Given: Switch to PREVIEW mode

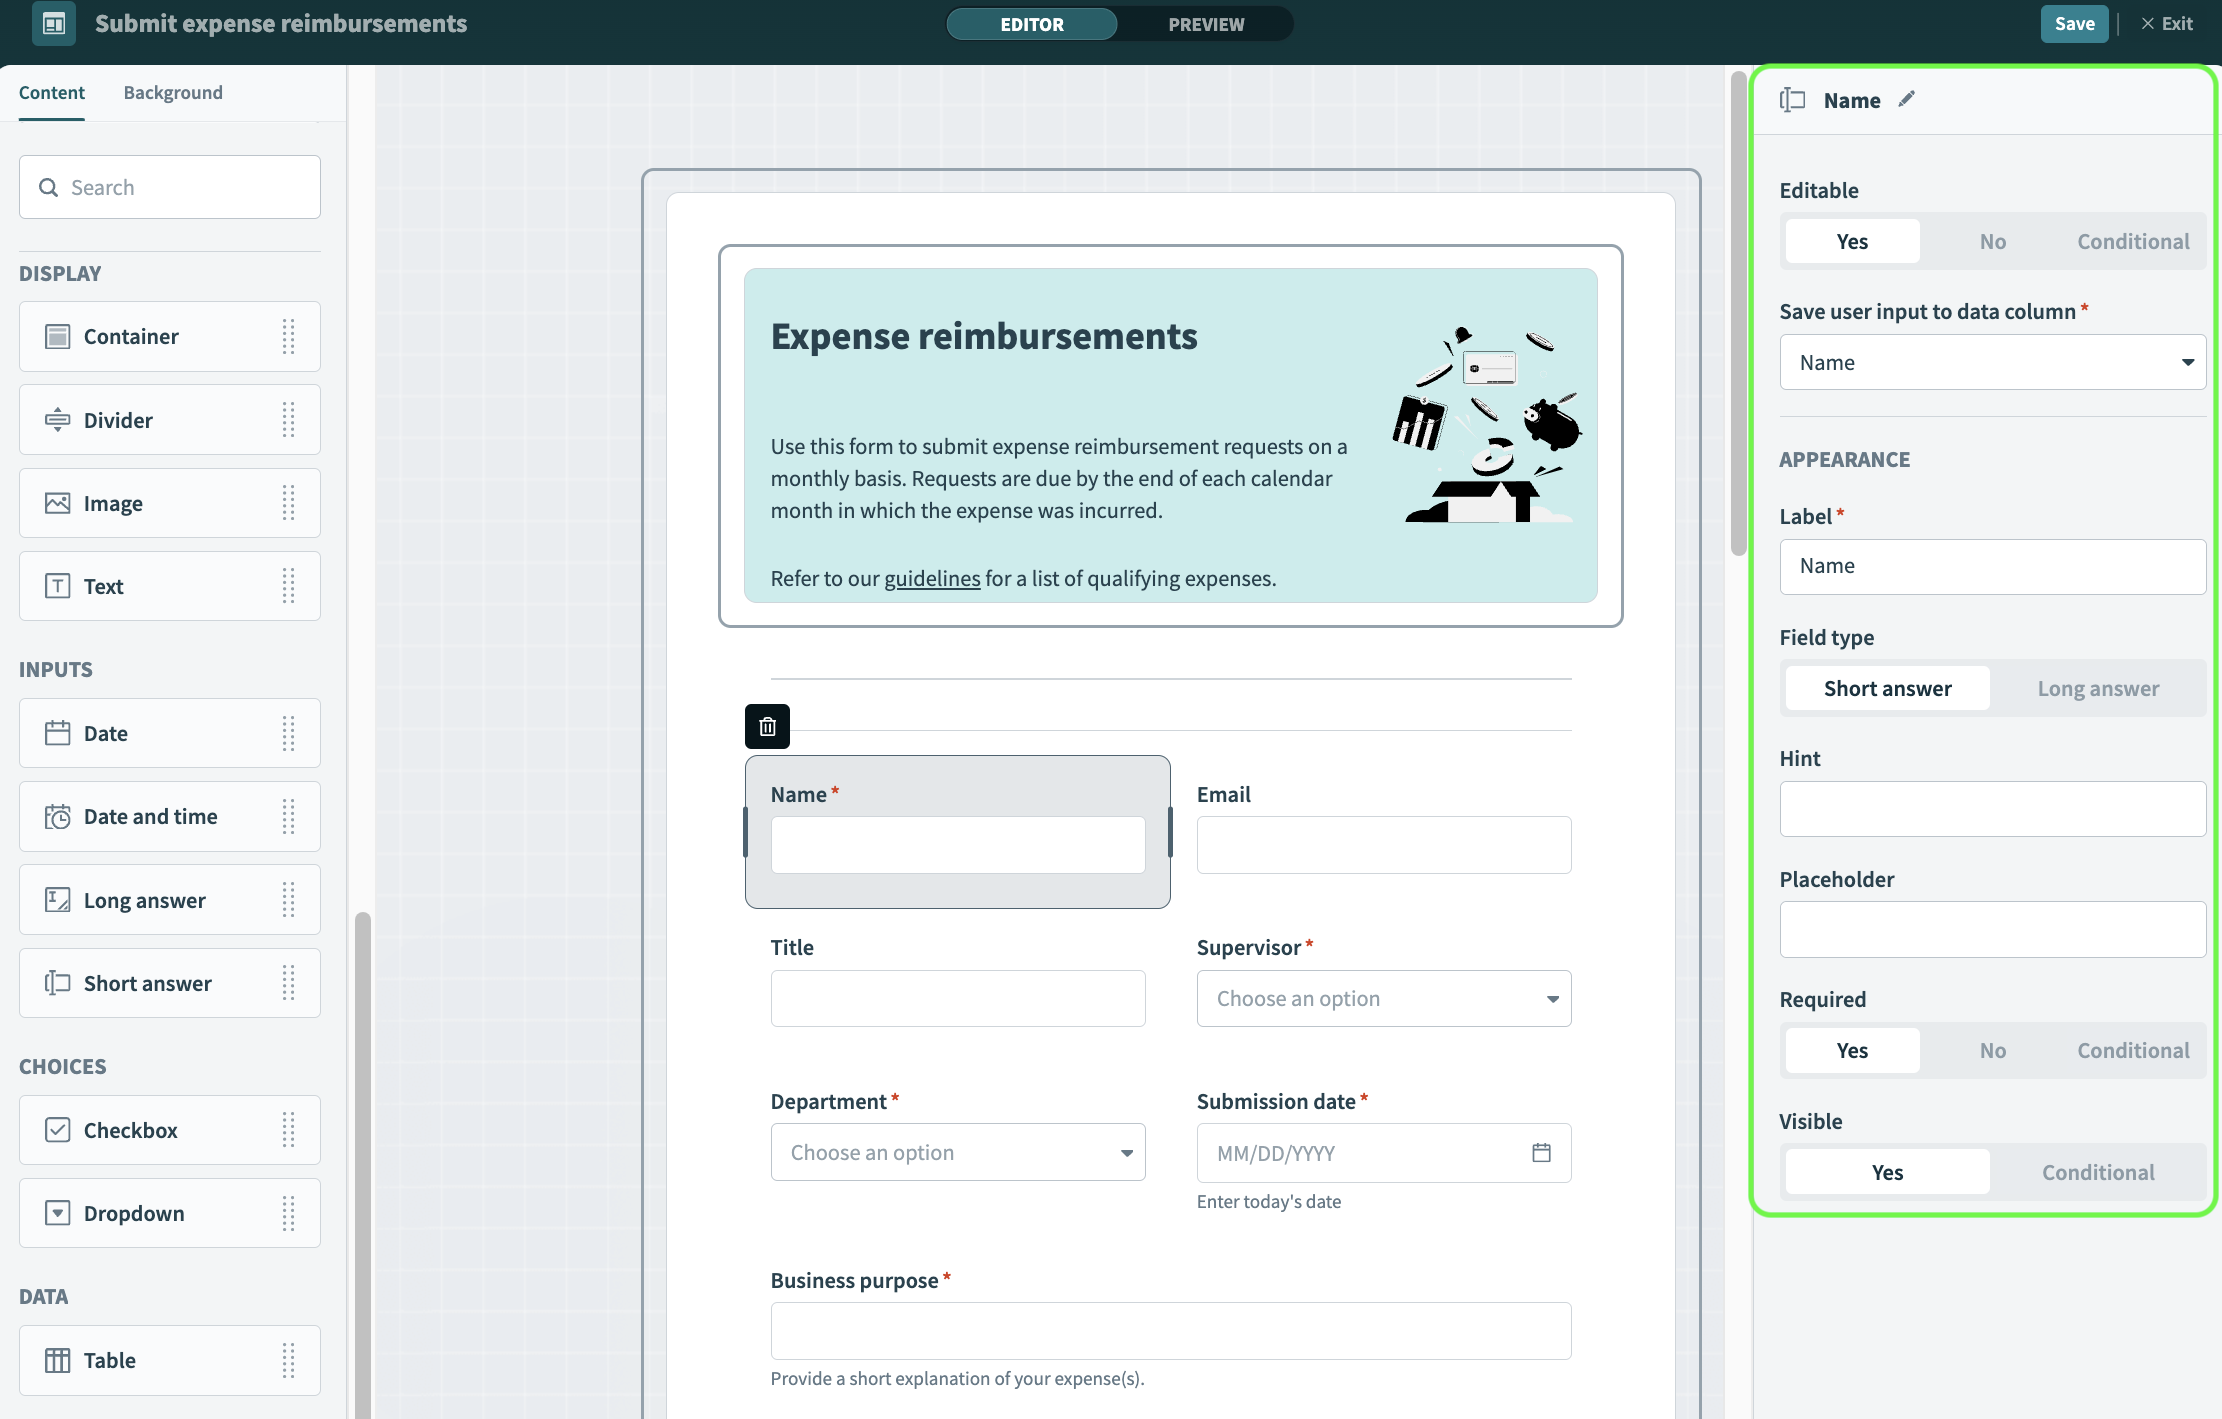Looking at the screenshot, I should click(1205, 24).
